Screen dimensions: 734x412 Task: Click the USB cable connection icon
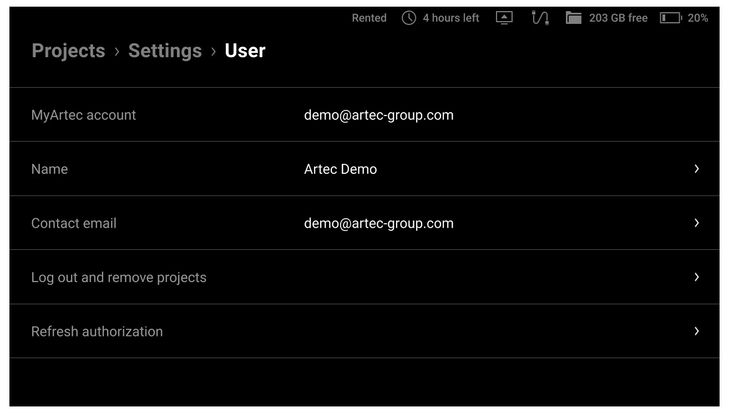(x=540, y=18)
